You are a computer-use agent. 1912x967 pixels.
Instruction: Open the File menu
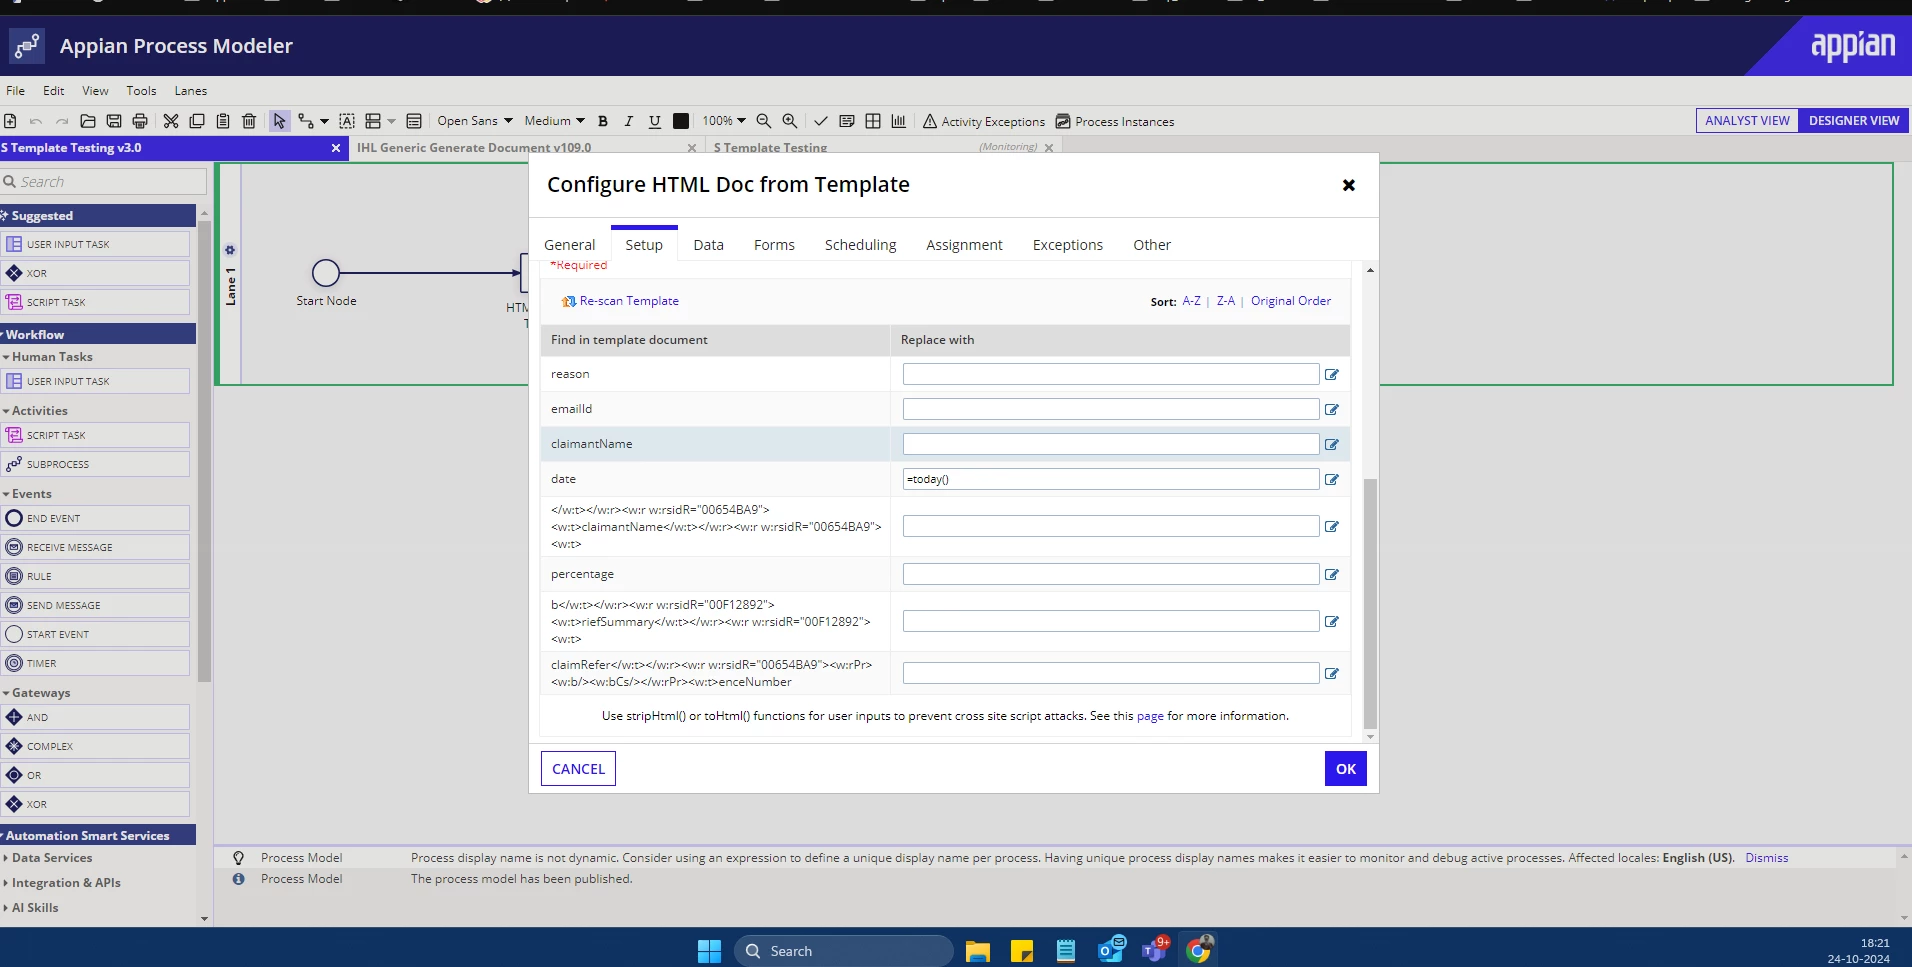[16, 91]
